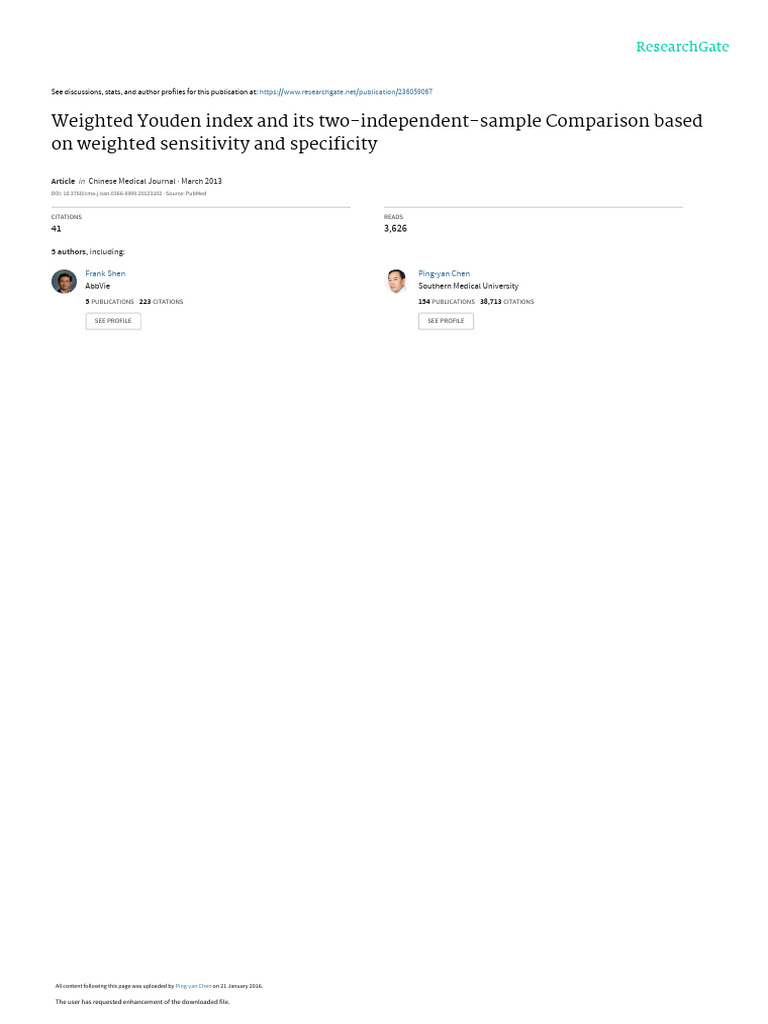Open the Frank Shen author name link
Viewport: 768px width, 1024px height.
pos(105,273)
